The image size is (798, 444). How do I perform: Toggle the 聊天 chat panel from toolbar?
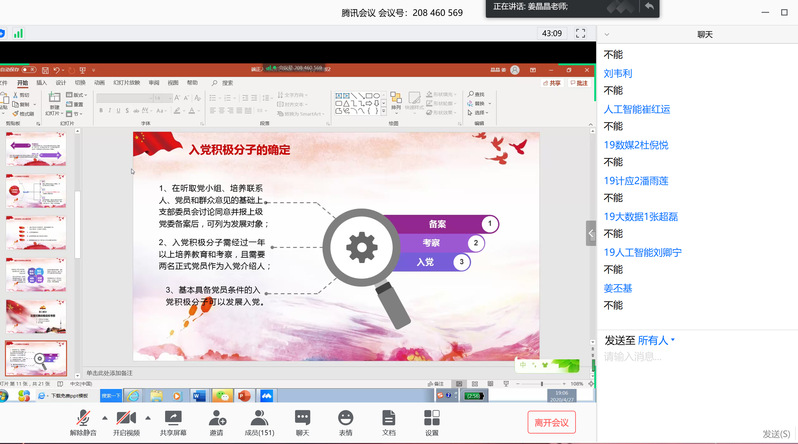click(x=302, y=422)
